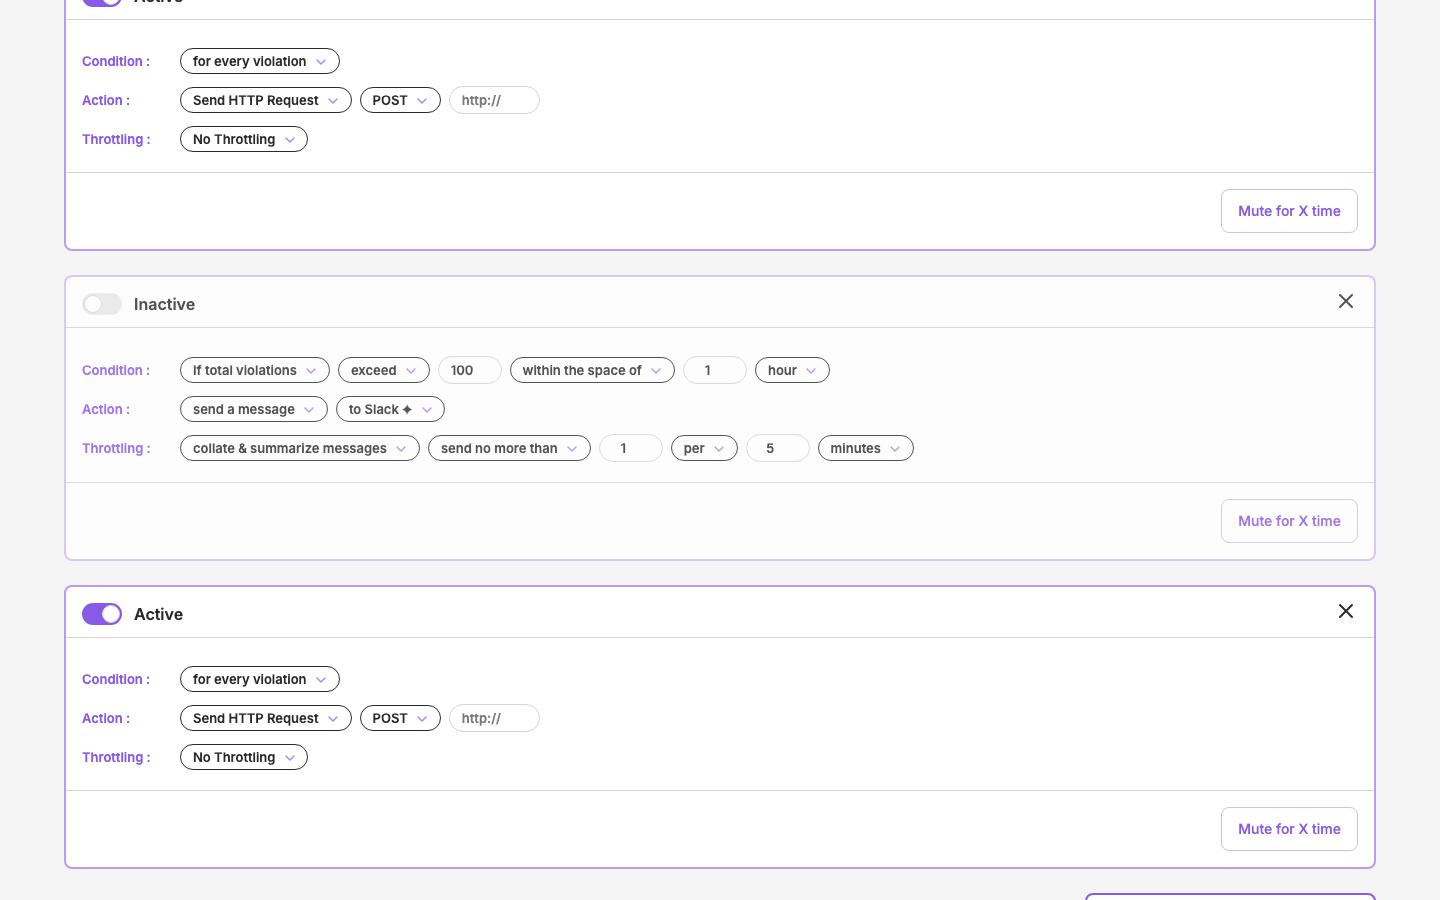Click 'Action :' label in the Inactive rule

point(106,409)
